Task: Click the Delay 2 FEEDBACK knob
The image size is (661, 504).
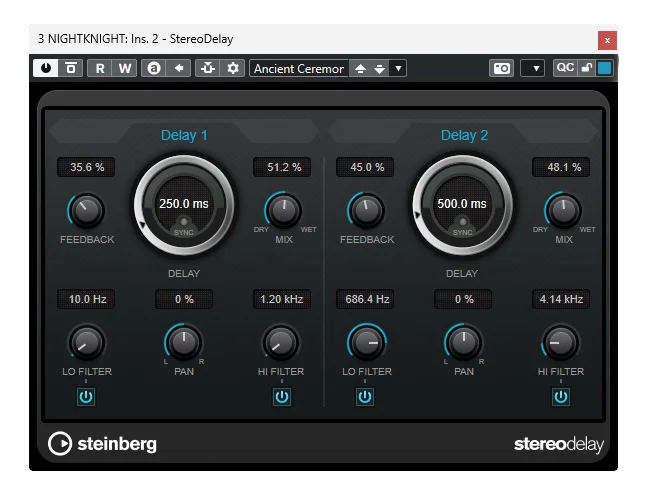Action: 366,210
